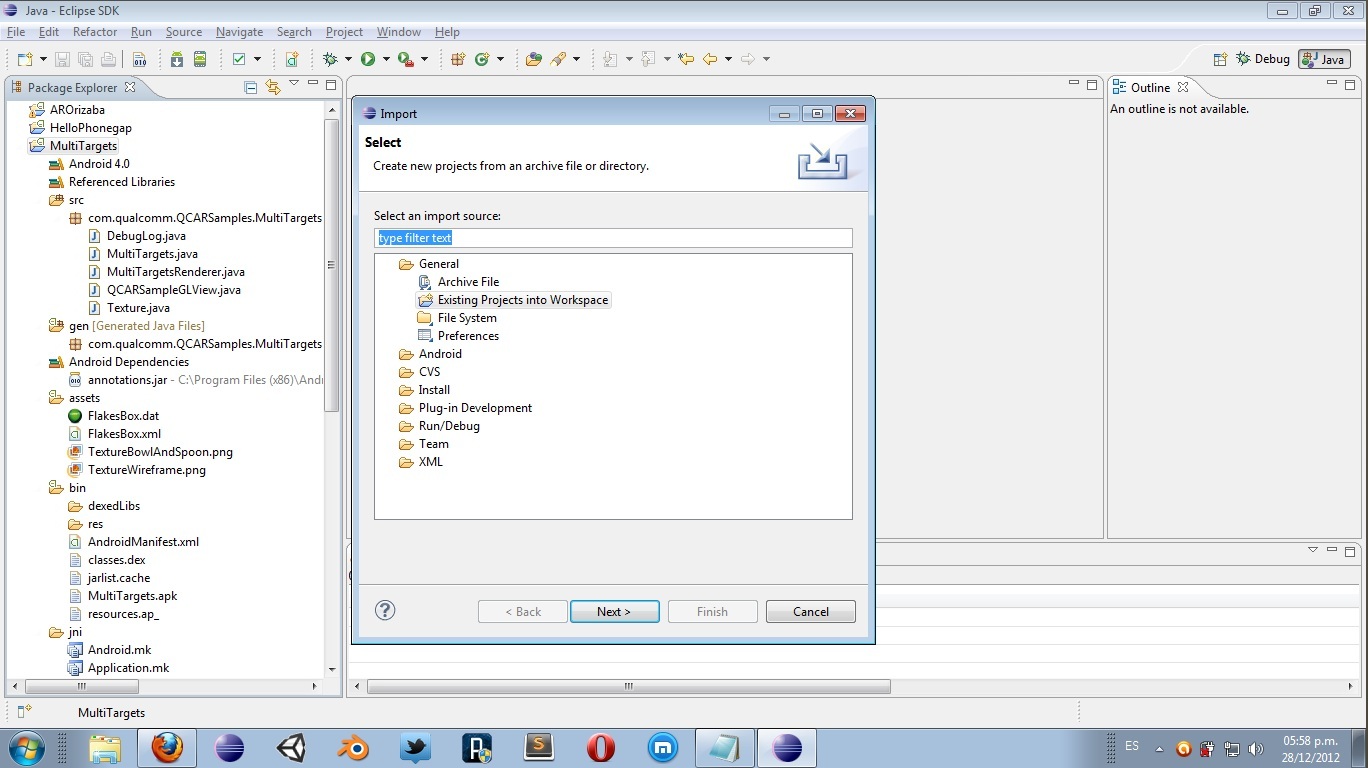Click the Package Explorer vertical scrollbar
Viewport: 1368px width, 768px height.
point(331,265)
